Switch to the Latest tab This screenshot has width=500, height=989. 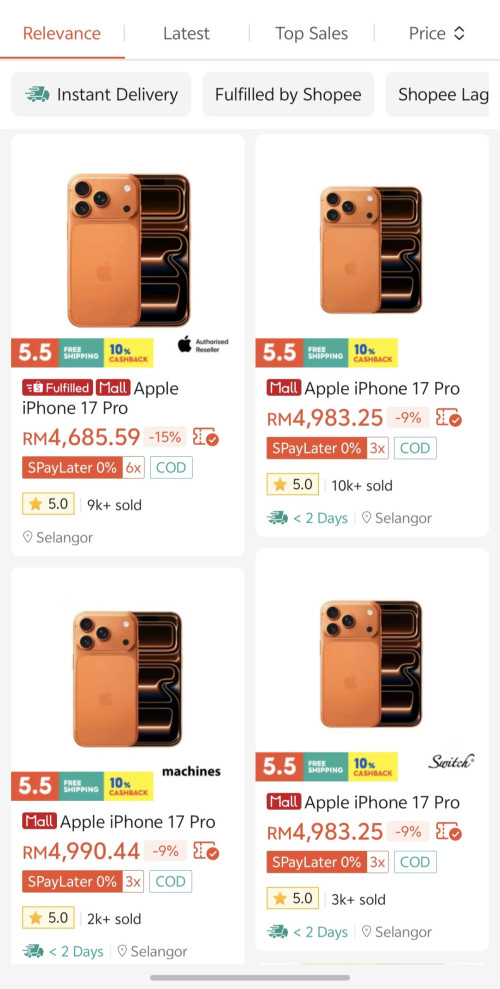click(187, 33)
